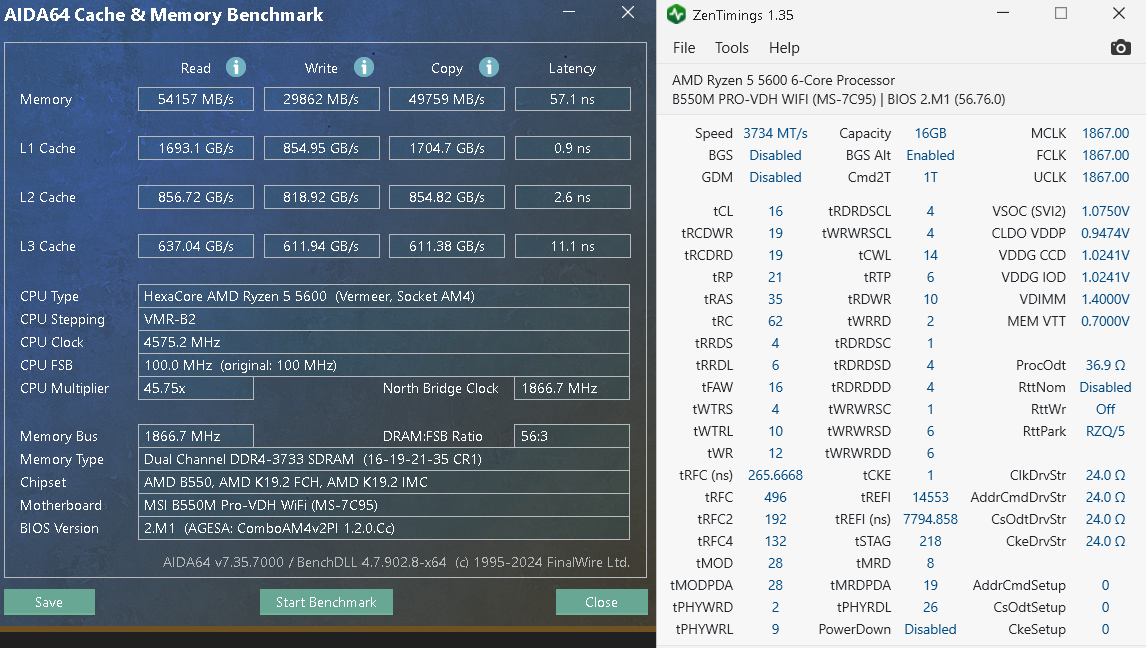The image size is (1146, 648).
Task: Click Capacity value 16GB
Action: 930,133
